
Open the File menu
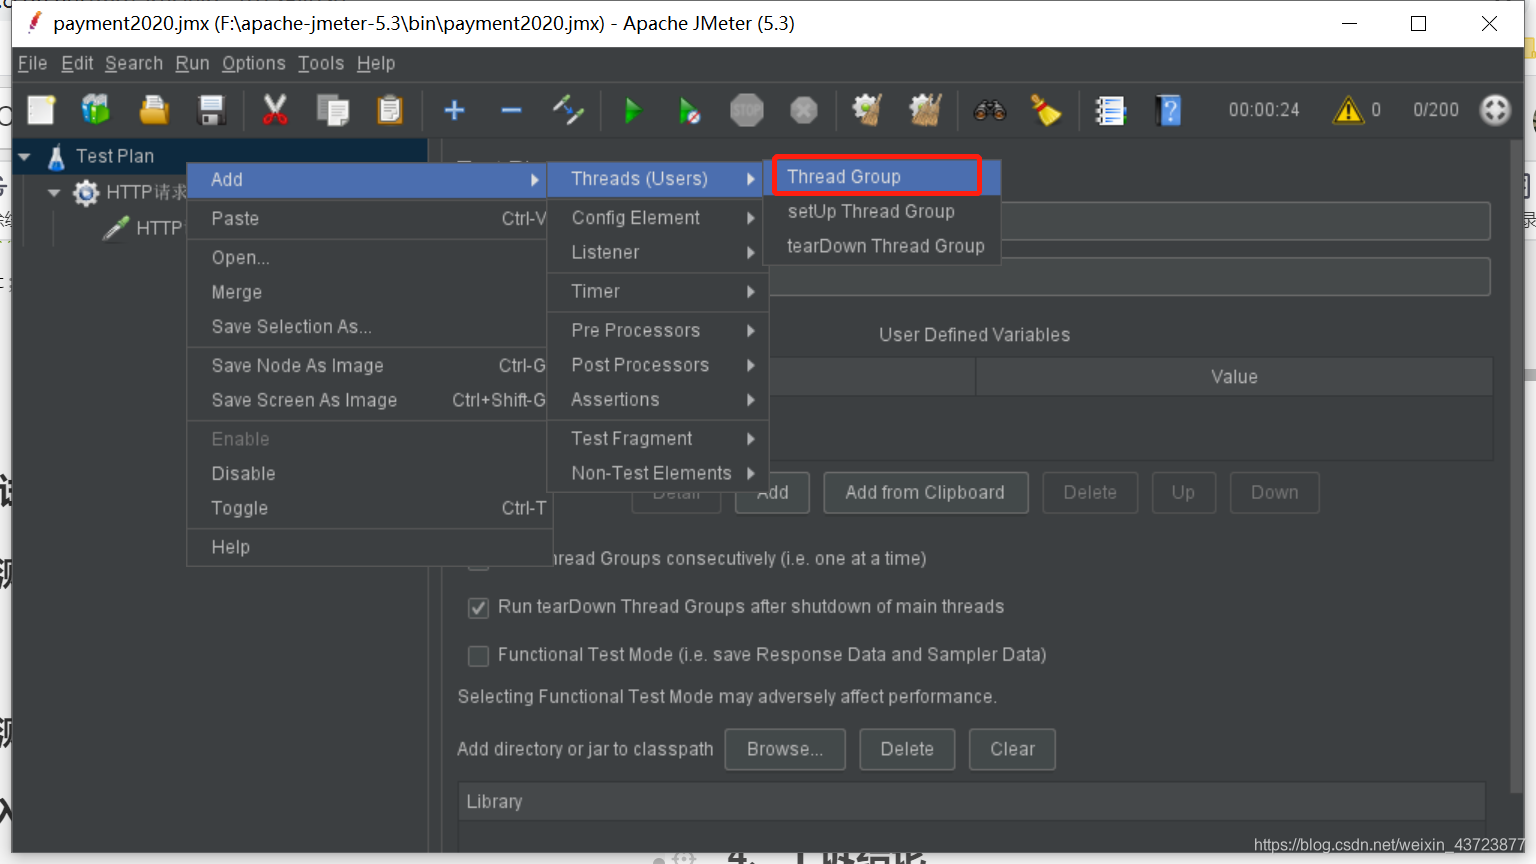pos(32,63)
